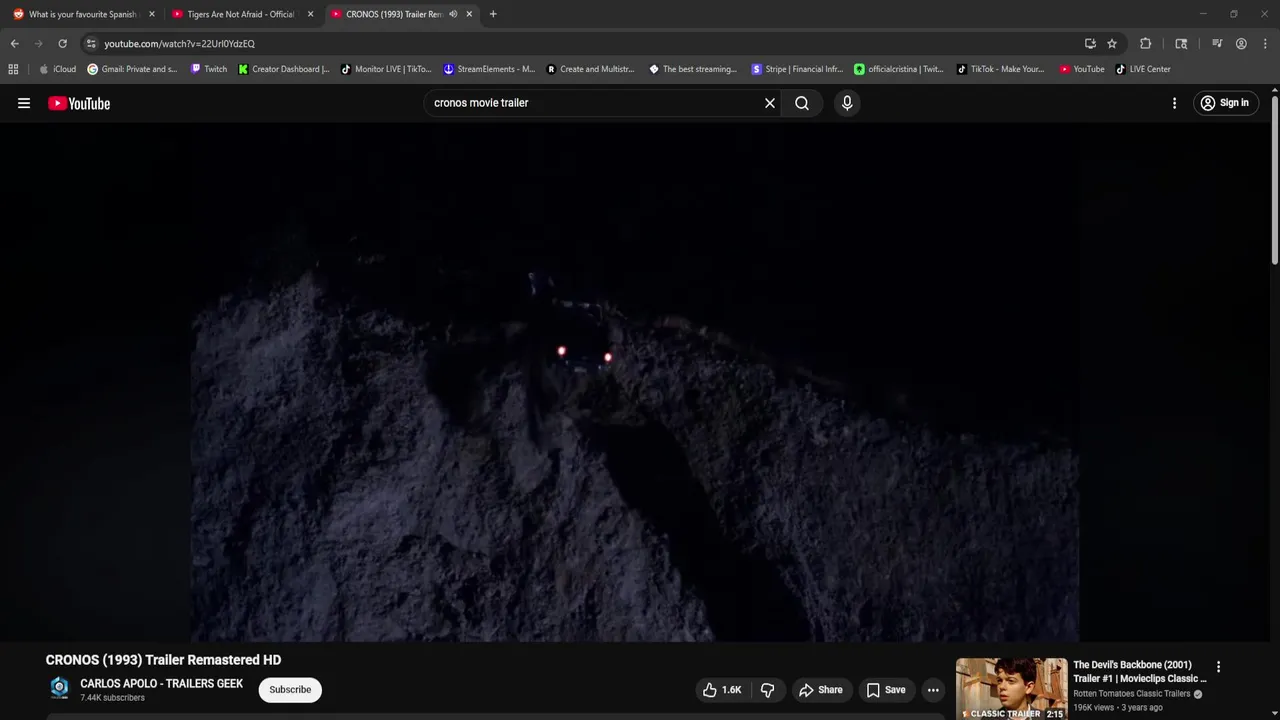Open Rotten Tomatoes Classic Trailers channel
Screen dimensions: 1280x720
point(1131,694)
